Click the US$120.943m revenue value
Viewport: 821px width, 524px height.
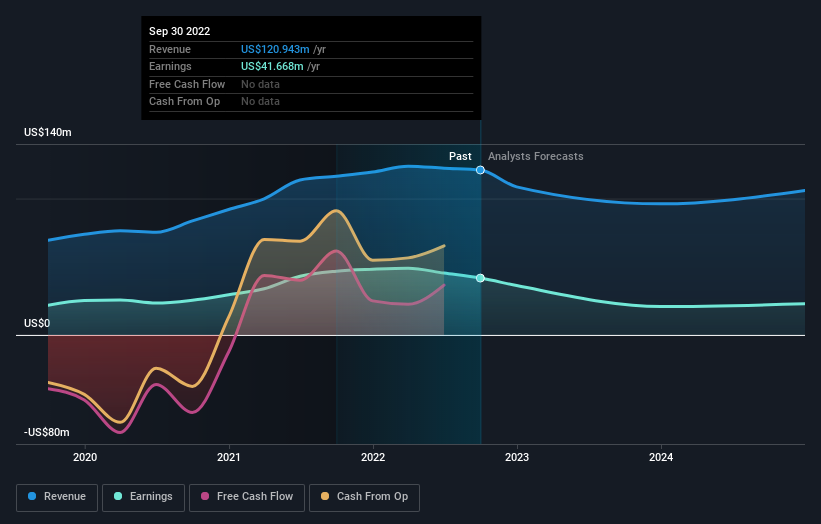tap(275, 49)
